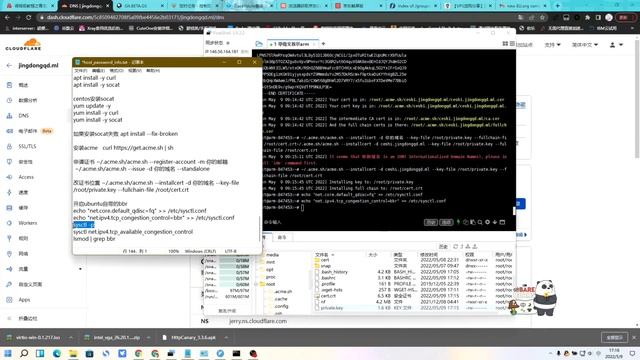Click Show all button in downloads bar

tap(614, 338)
